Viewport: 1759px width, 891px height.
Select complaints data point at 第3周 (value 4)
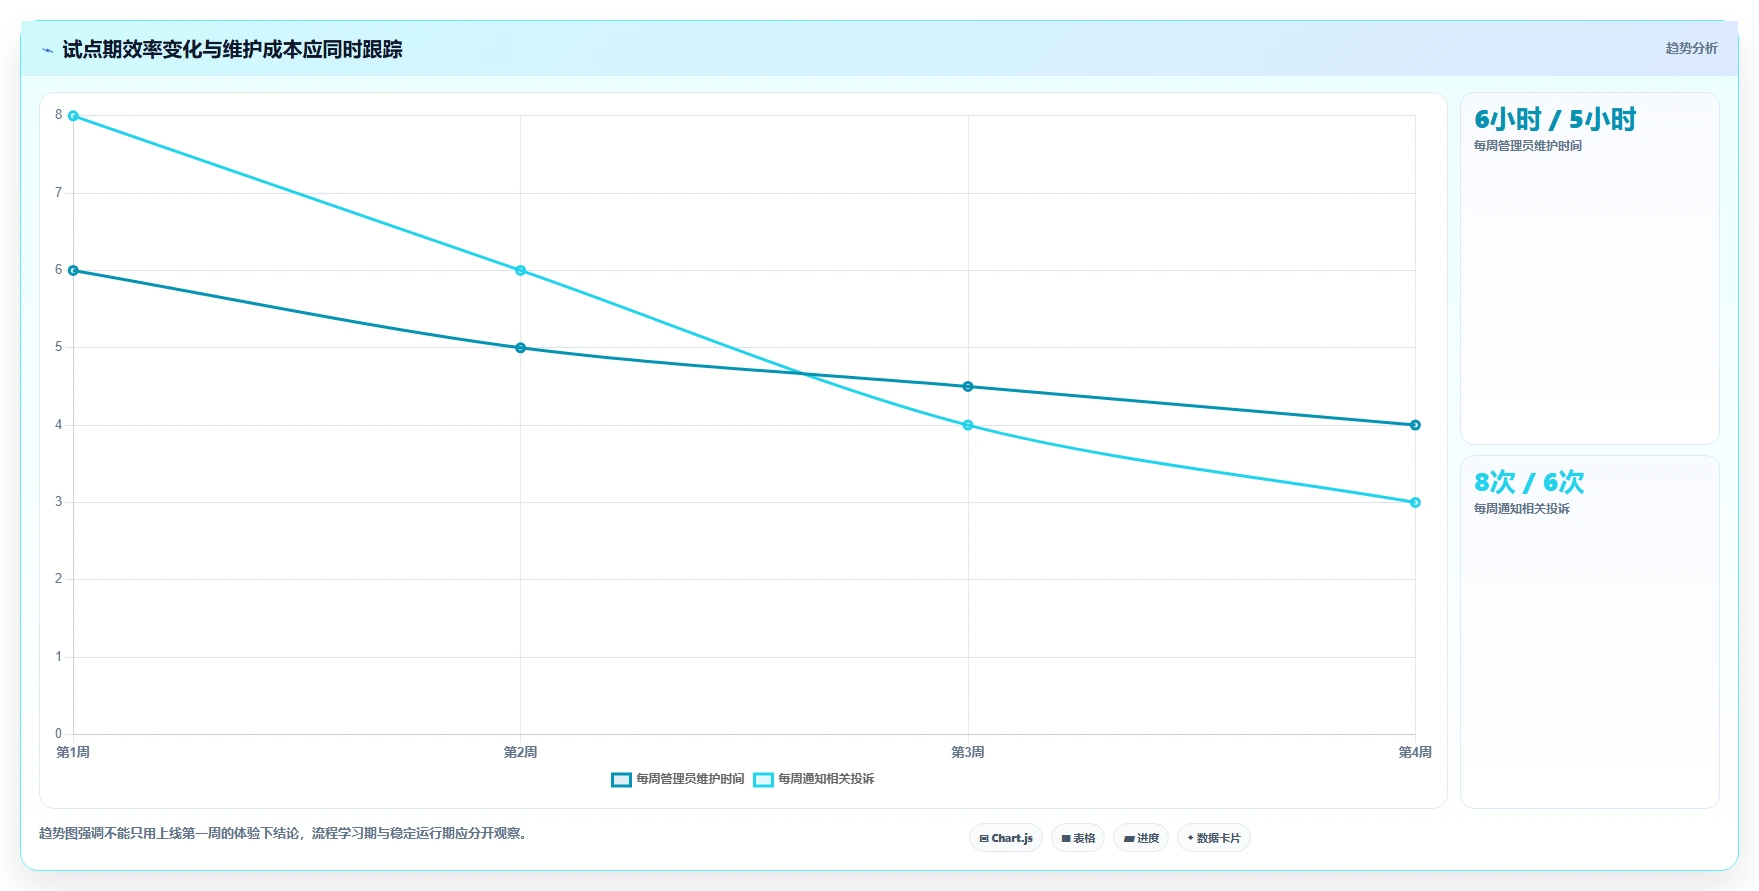click(x=968, y=425)
